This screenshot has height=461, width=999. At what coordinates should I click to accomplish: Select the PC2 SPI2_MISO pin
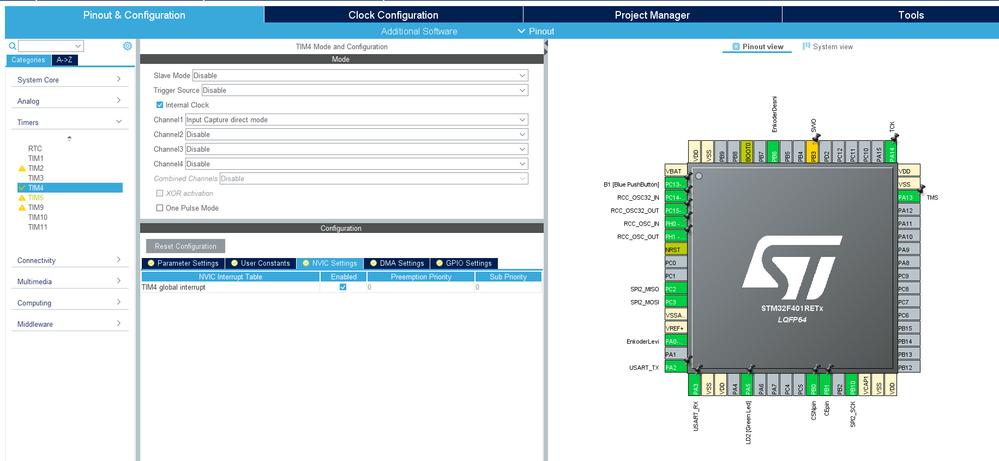click(x=676, y=288)
